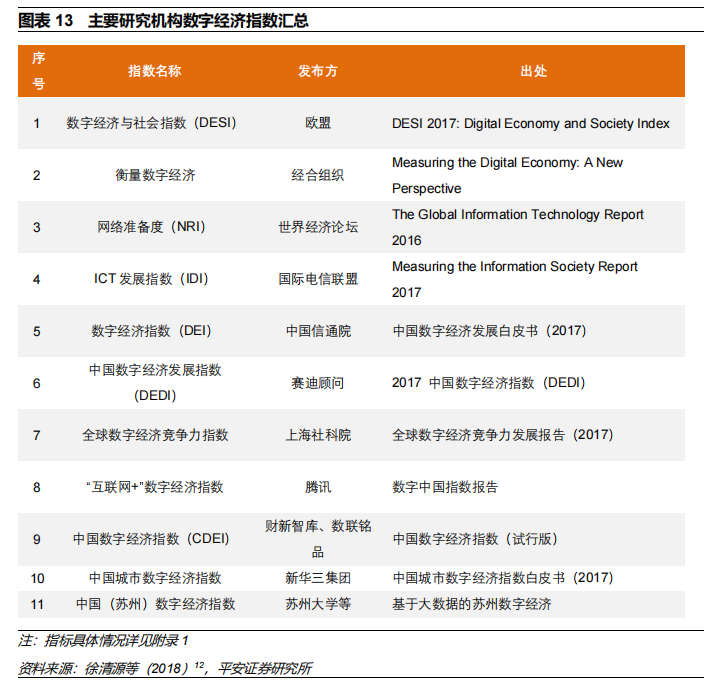Screen dimensions: 718x687
Task: Click source Measuring the Digital Economy: A New Perspective
Action: tap(507, 175)
